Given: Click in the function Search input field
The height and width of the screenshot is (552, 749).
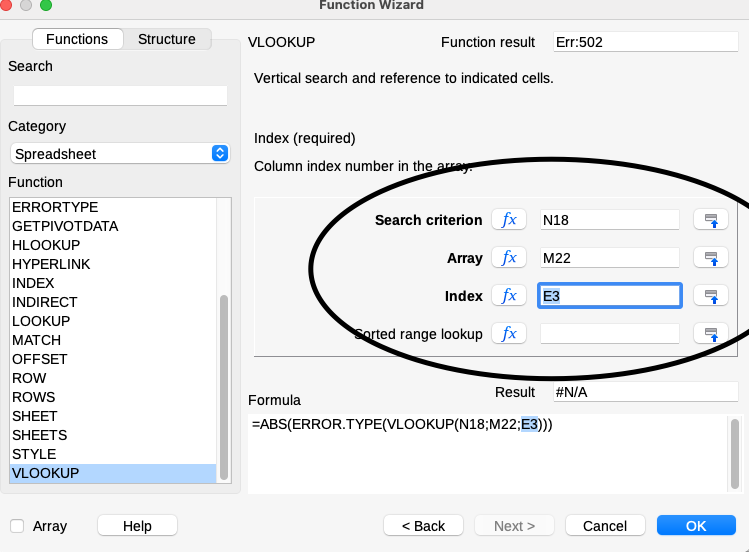Looking at the screenshot, I should [120, 96].
